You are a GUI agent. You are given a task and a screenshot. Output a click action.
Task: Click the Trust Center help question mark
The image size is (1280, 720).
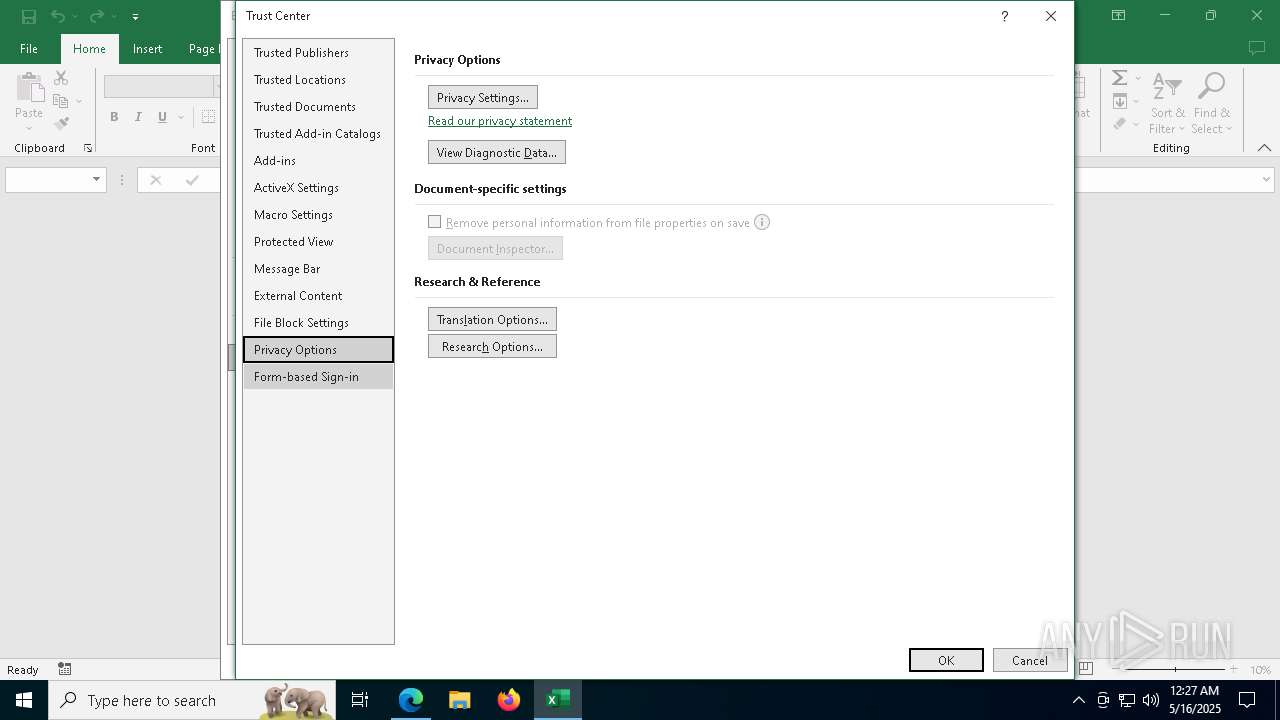(1004, 16)
